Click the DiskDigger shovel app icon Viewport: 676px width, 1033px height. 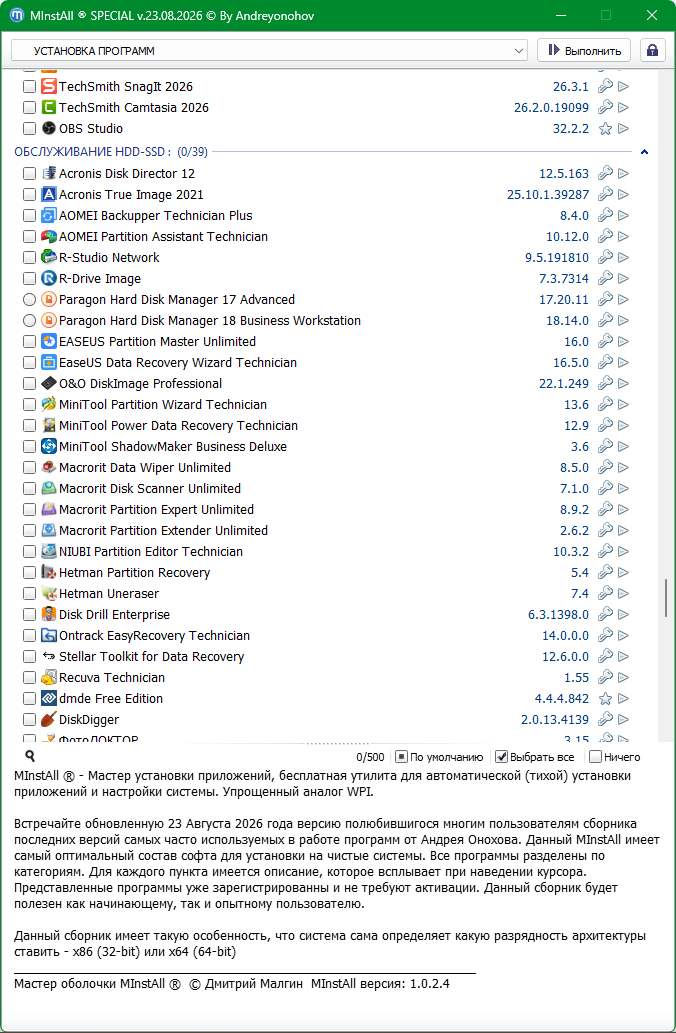(48, 719)
